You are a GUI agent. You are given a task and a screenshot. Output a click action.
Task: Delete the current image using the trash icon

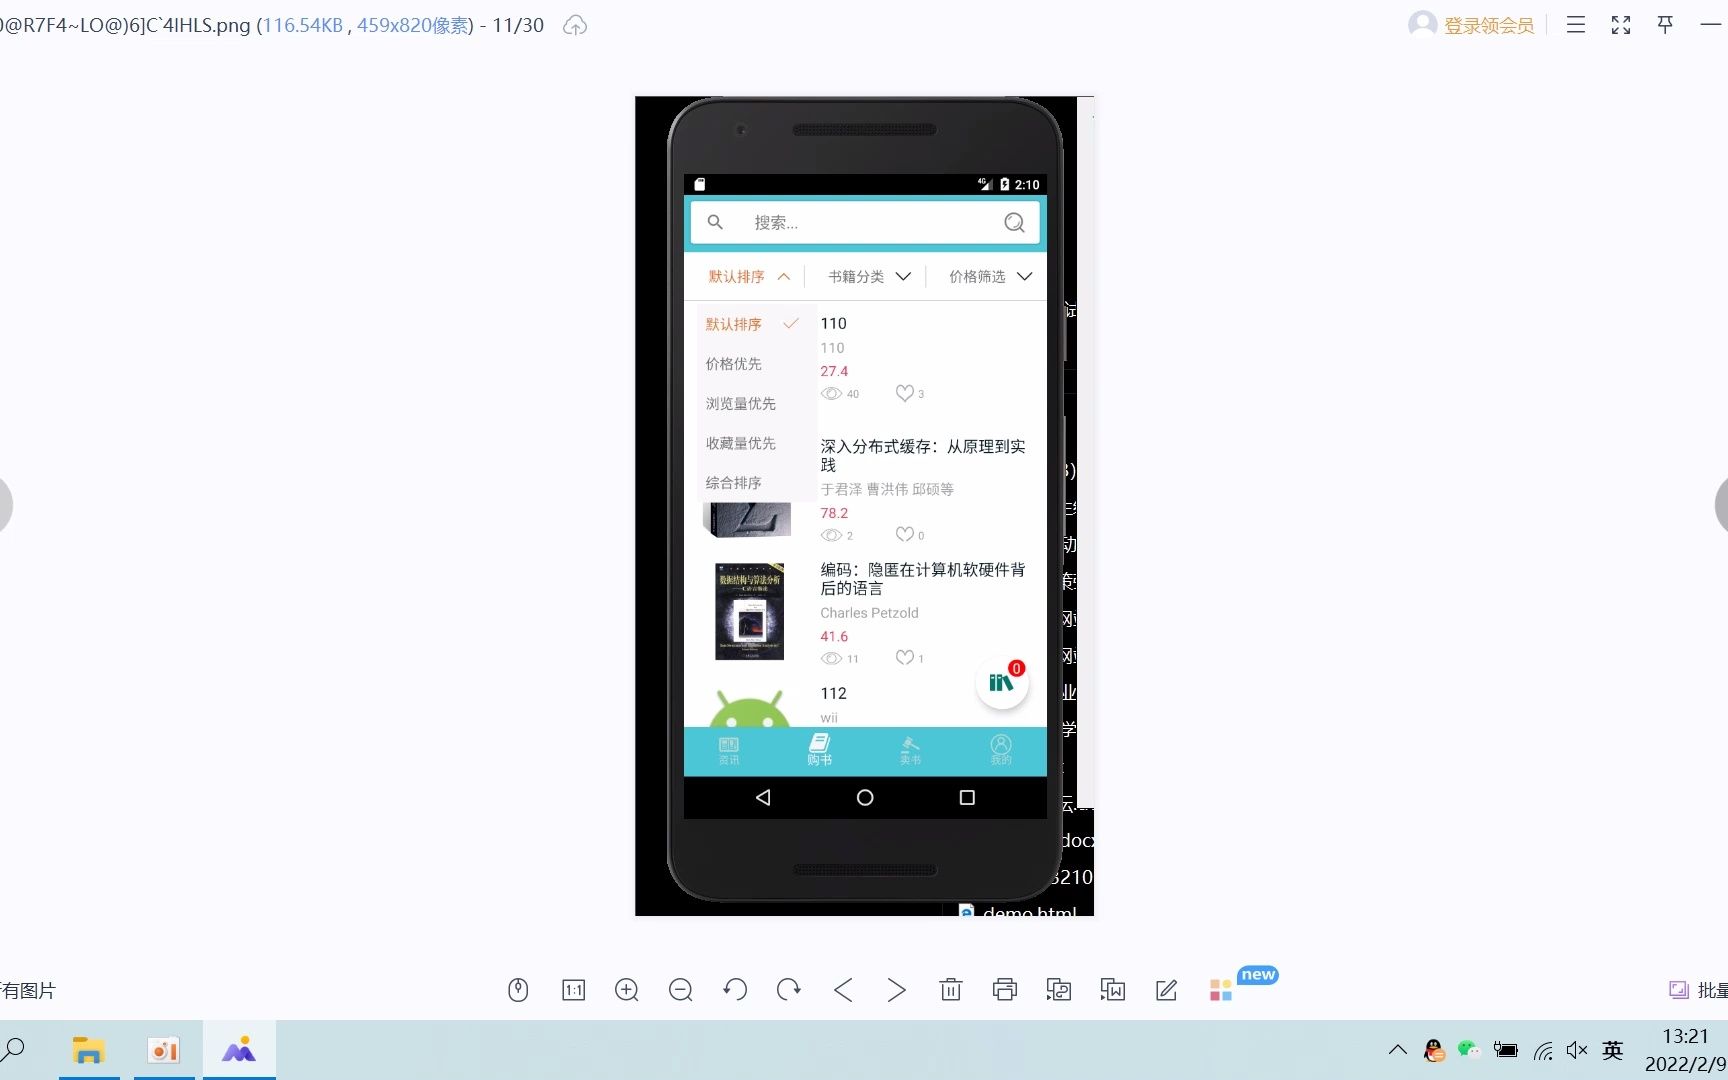950,989
